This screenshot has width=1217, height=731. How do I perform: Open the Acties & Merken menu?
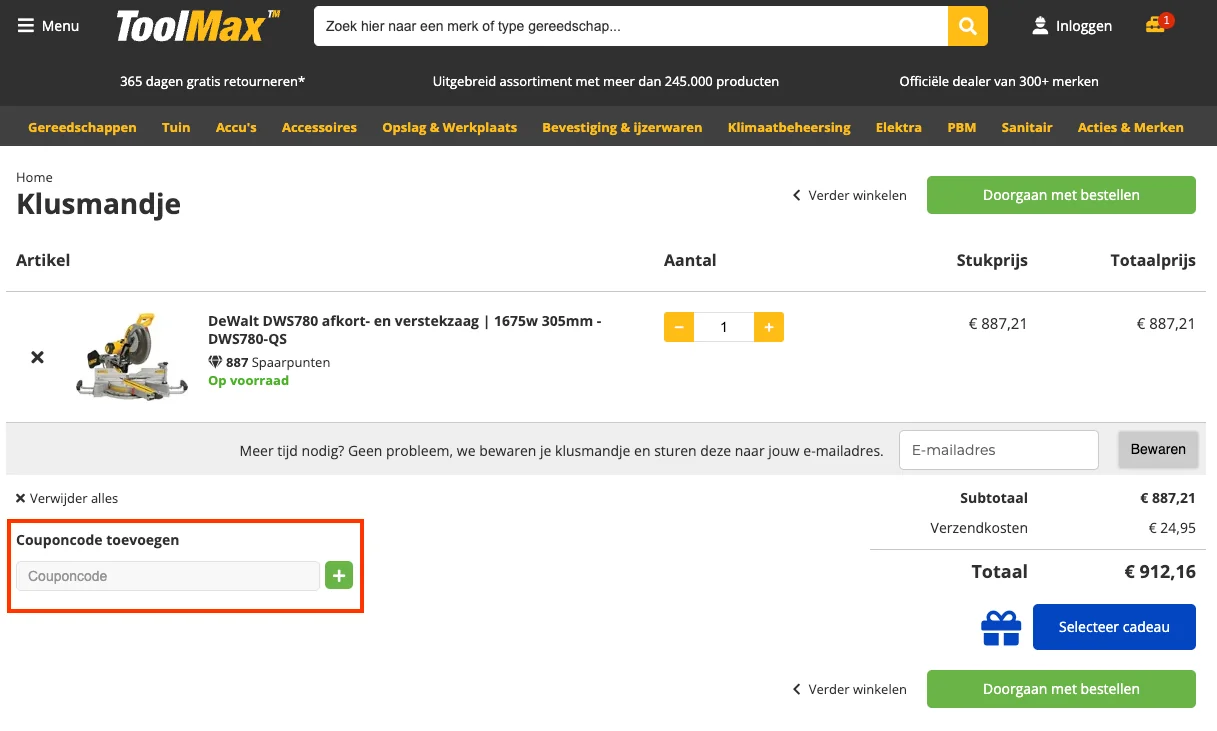1130,127
